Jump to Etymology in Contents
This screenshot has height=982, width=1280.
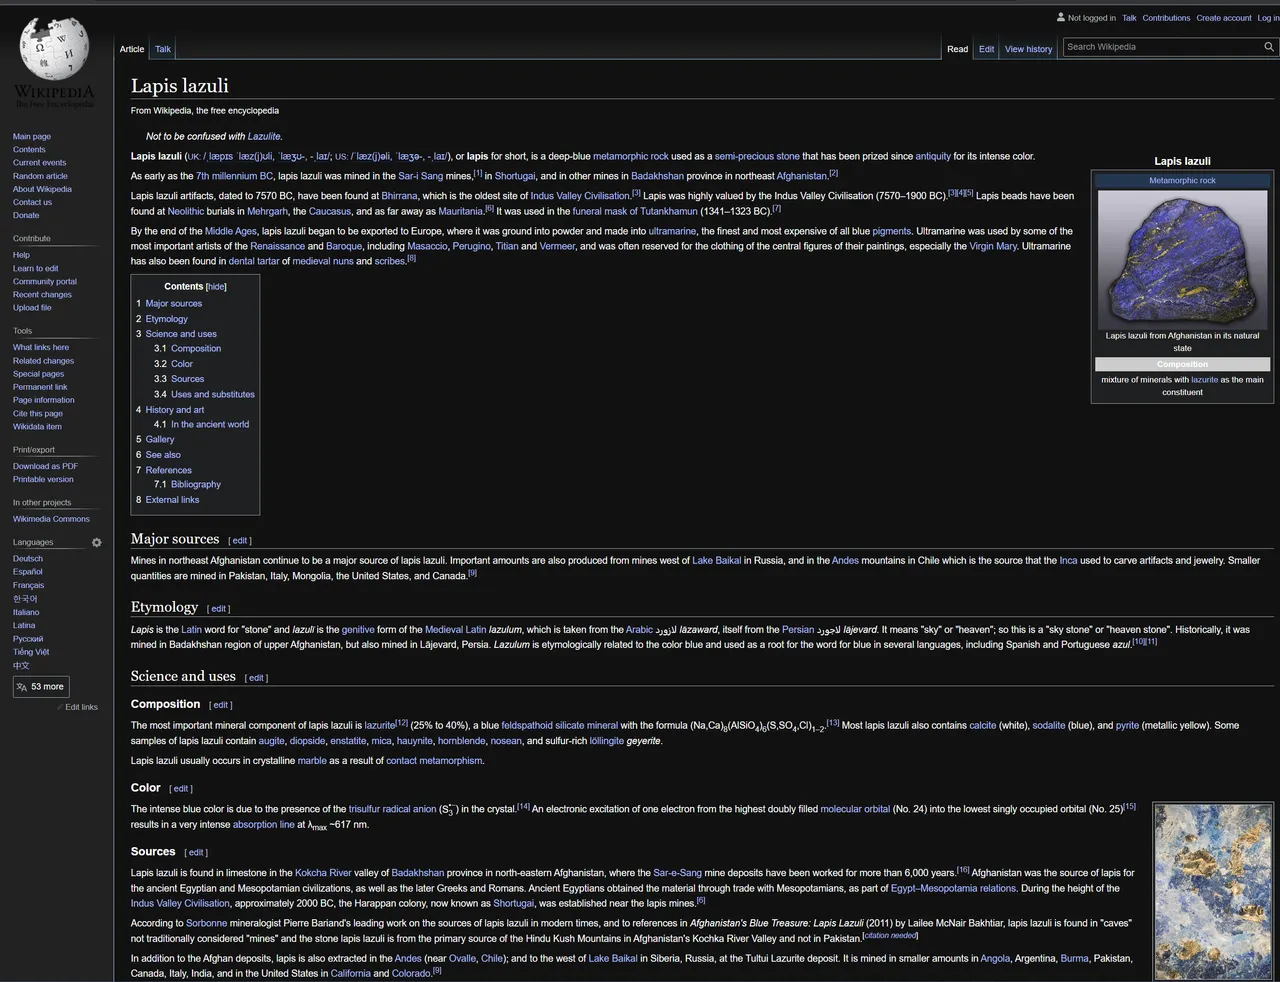point(166,319)
